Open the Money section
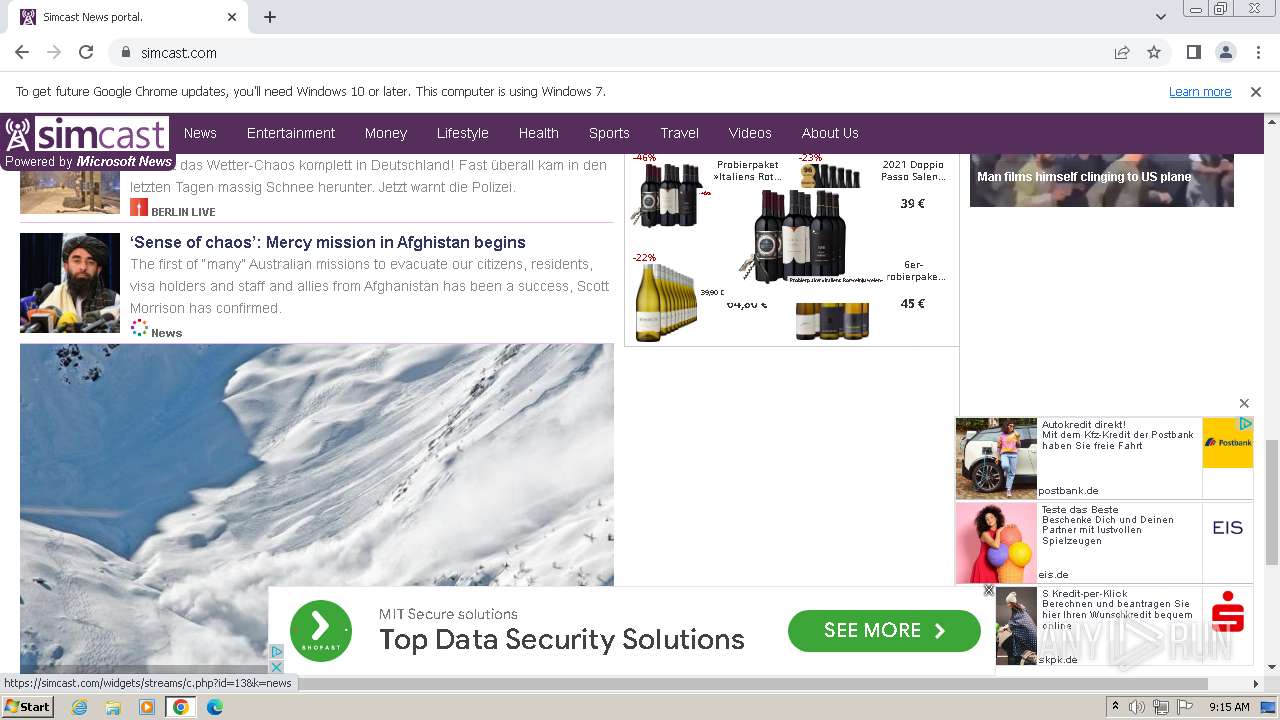 pyautogui.click(x=386, y=133)
